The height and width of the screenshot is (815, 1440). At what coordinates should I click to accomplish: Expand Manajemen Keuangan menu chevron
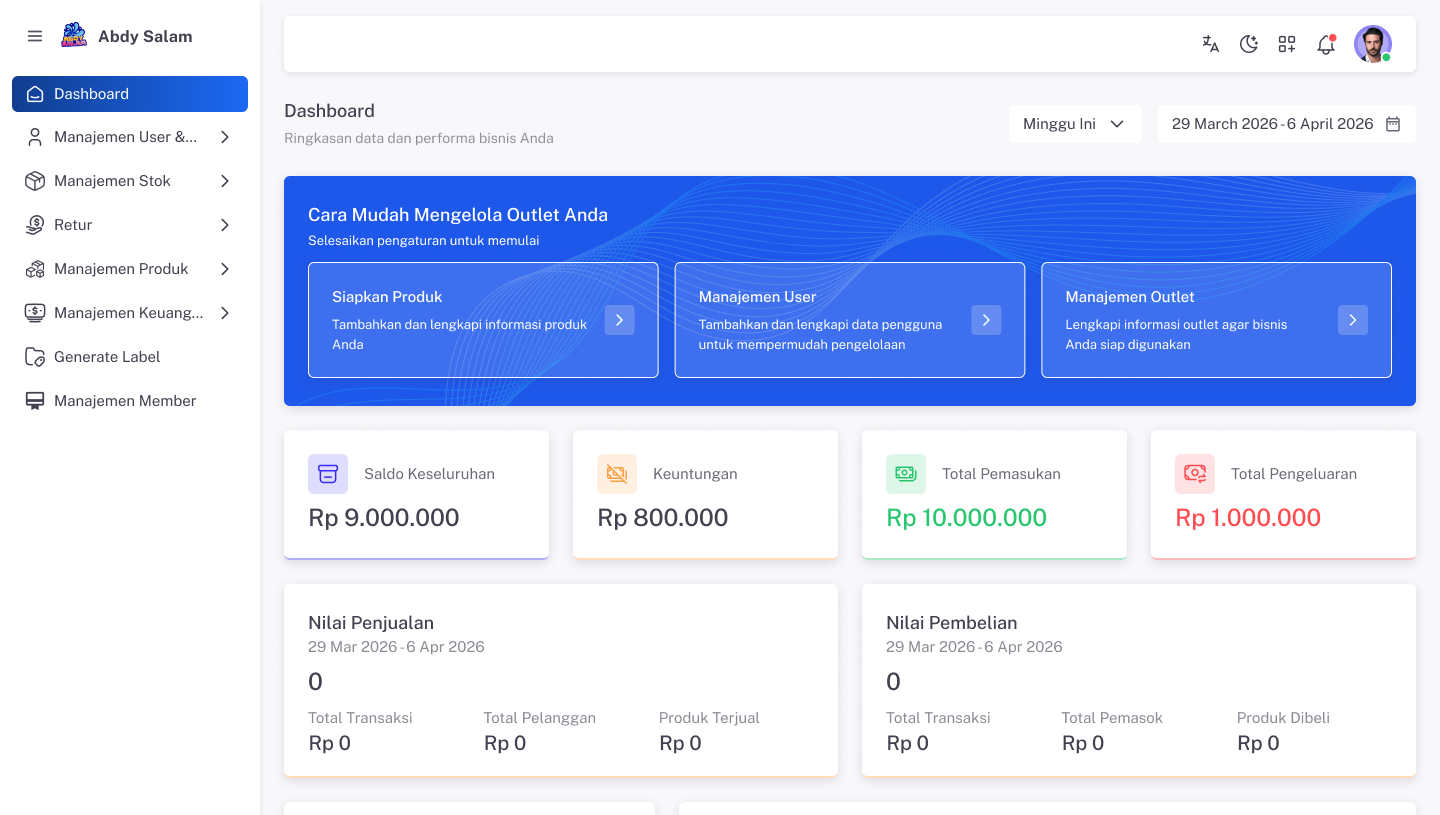pos(225,313)
